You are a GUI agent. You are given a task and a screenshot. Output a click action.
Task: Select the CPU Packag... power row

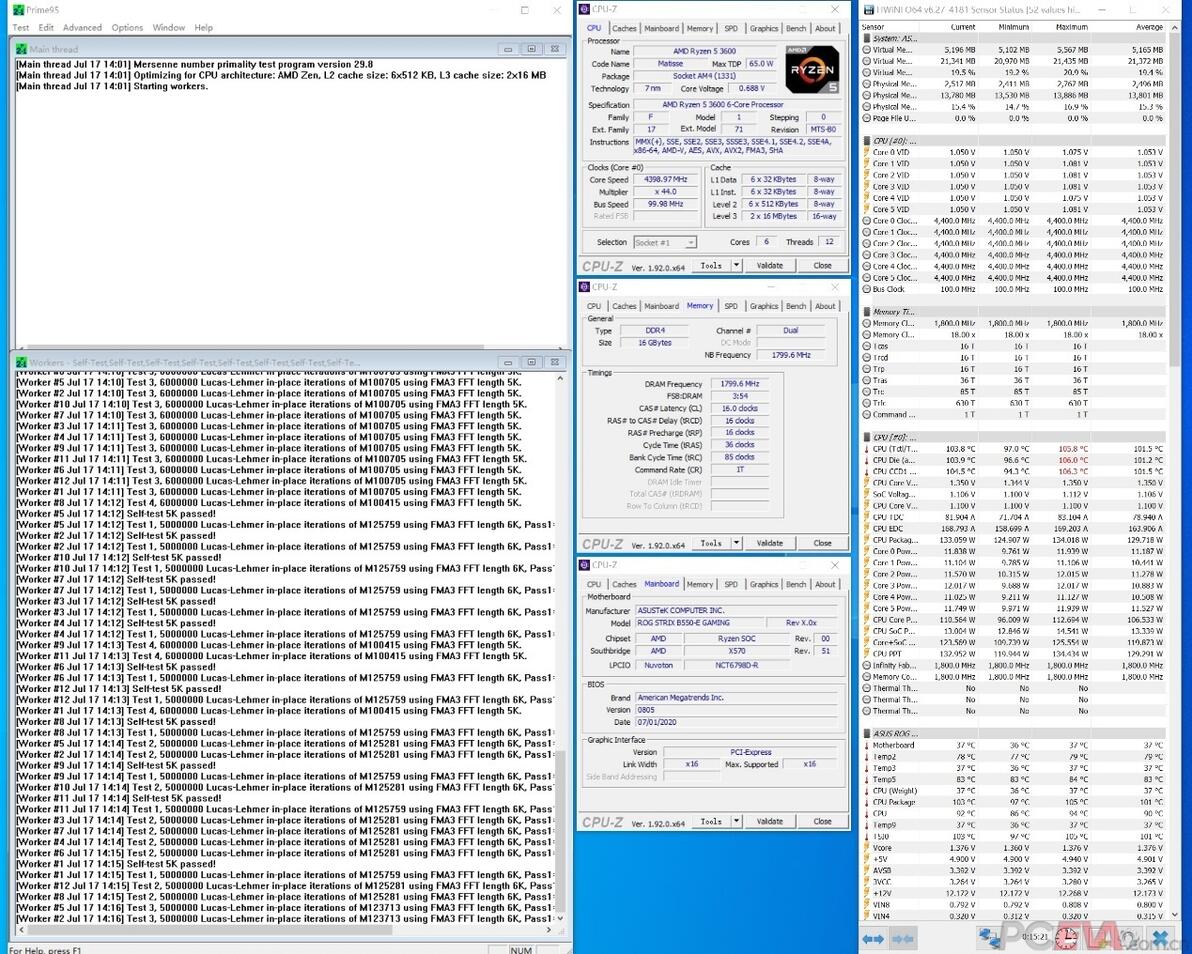tap(1013, 540)
